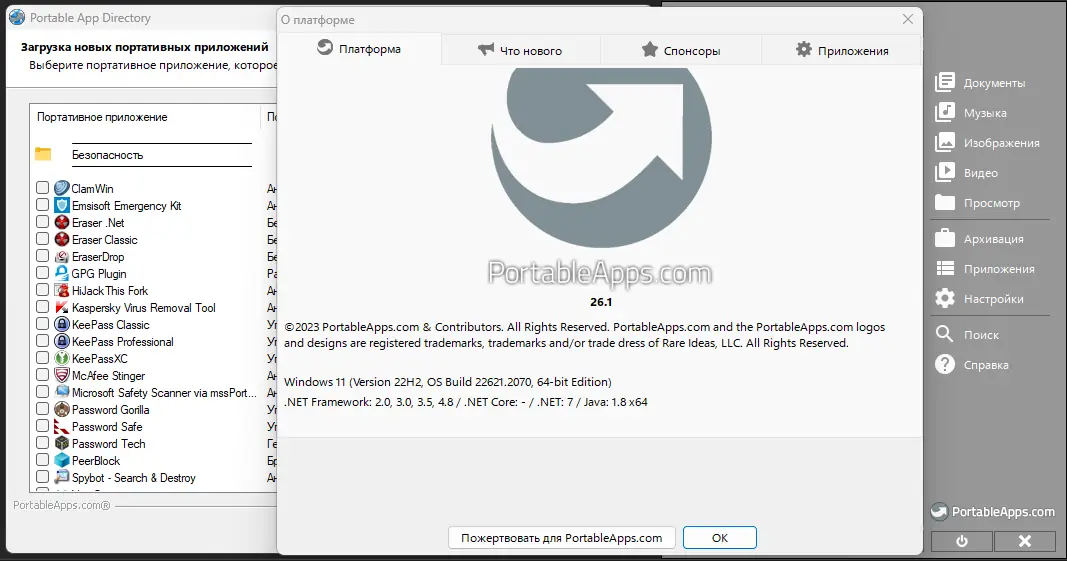Check the HiJackThis Fork checkbox

(x=42, y=289)
